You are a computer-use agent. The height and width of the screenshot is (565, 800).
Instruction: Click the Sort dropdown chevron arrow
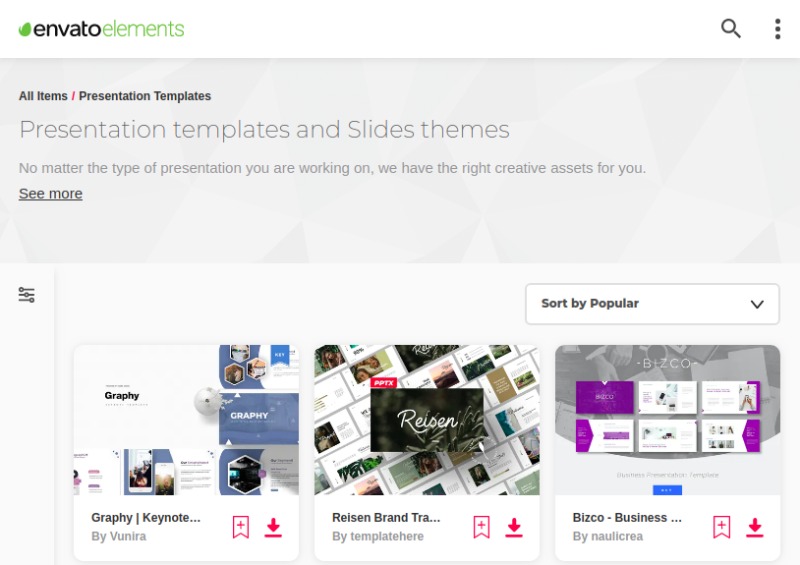pyautogui.click(x=757, y=304)
